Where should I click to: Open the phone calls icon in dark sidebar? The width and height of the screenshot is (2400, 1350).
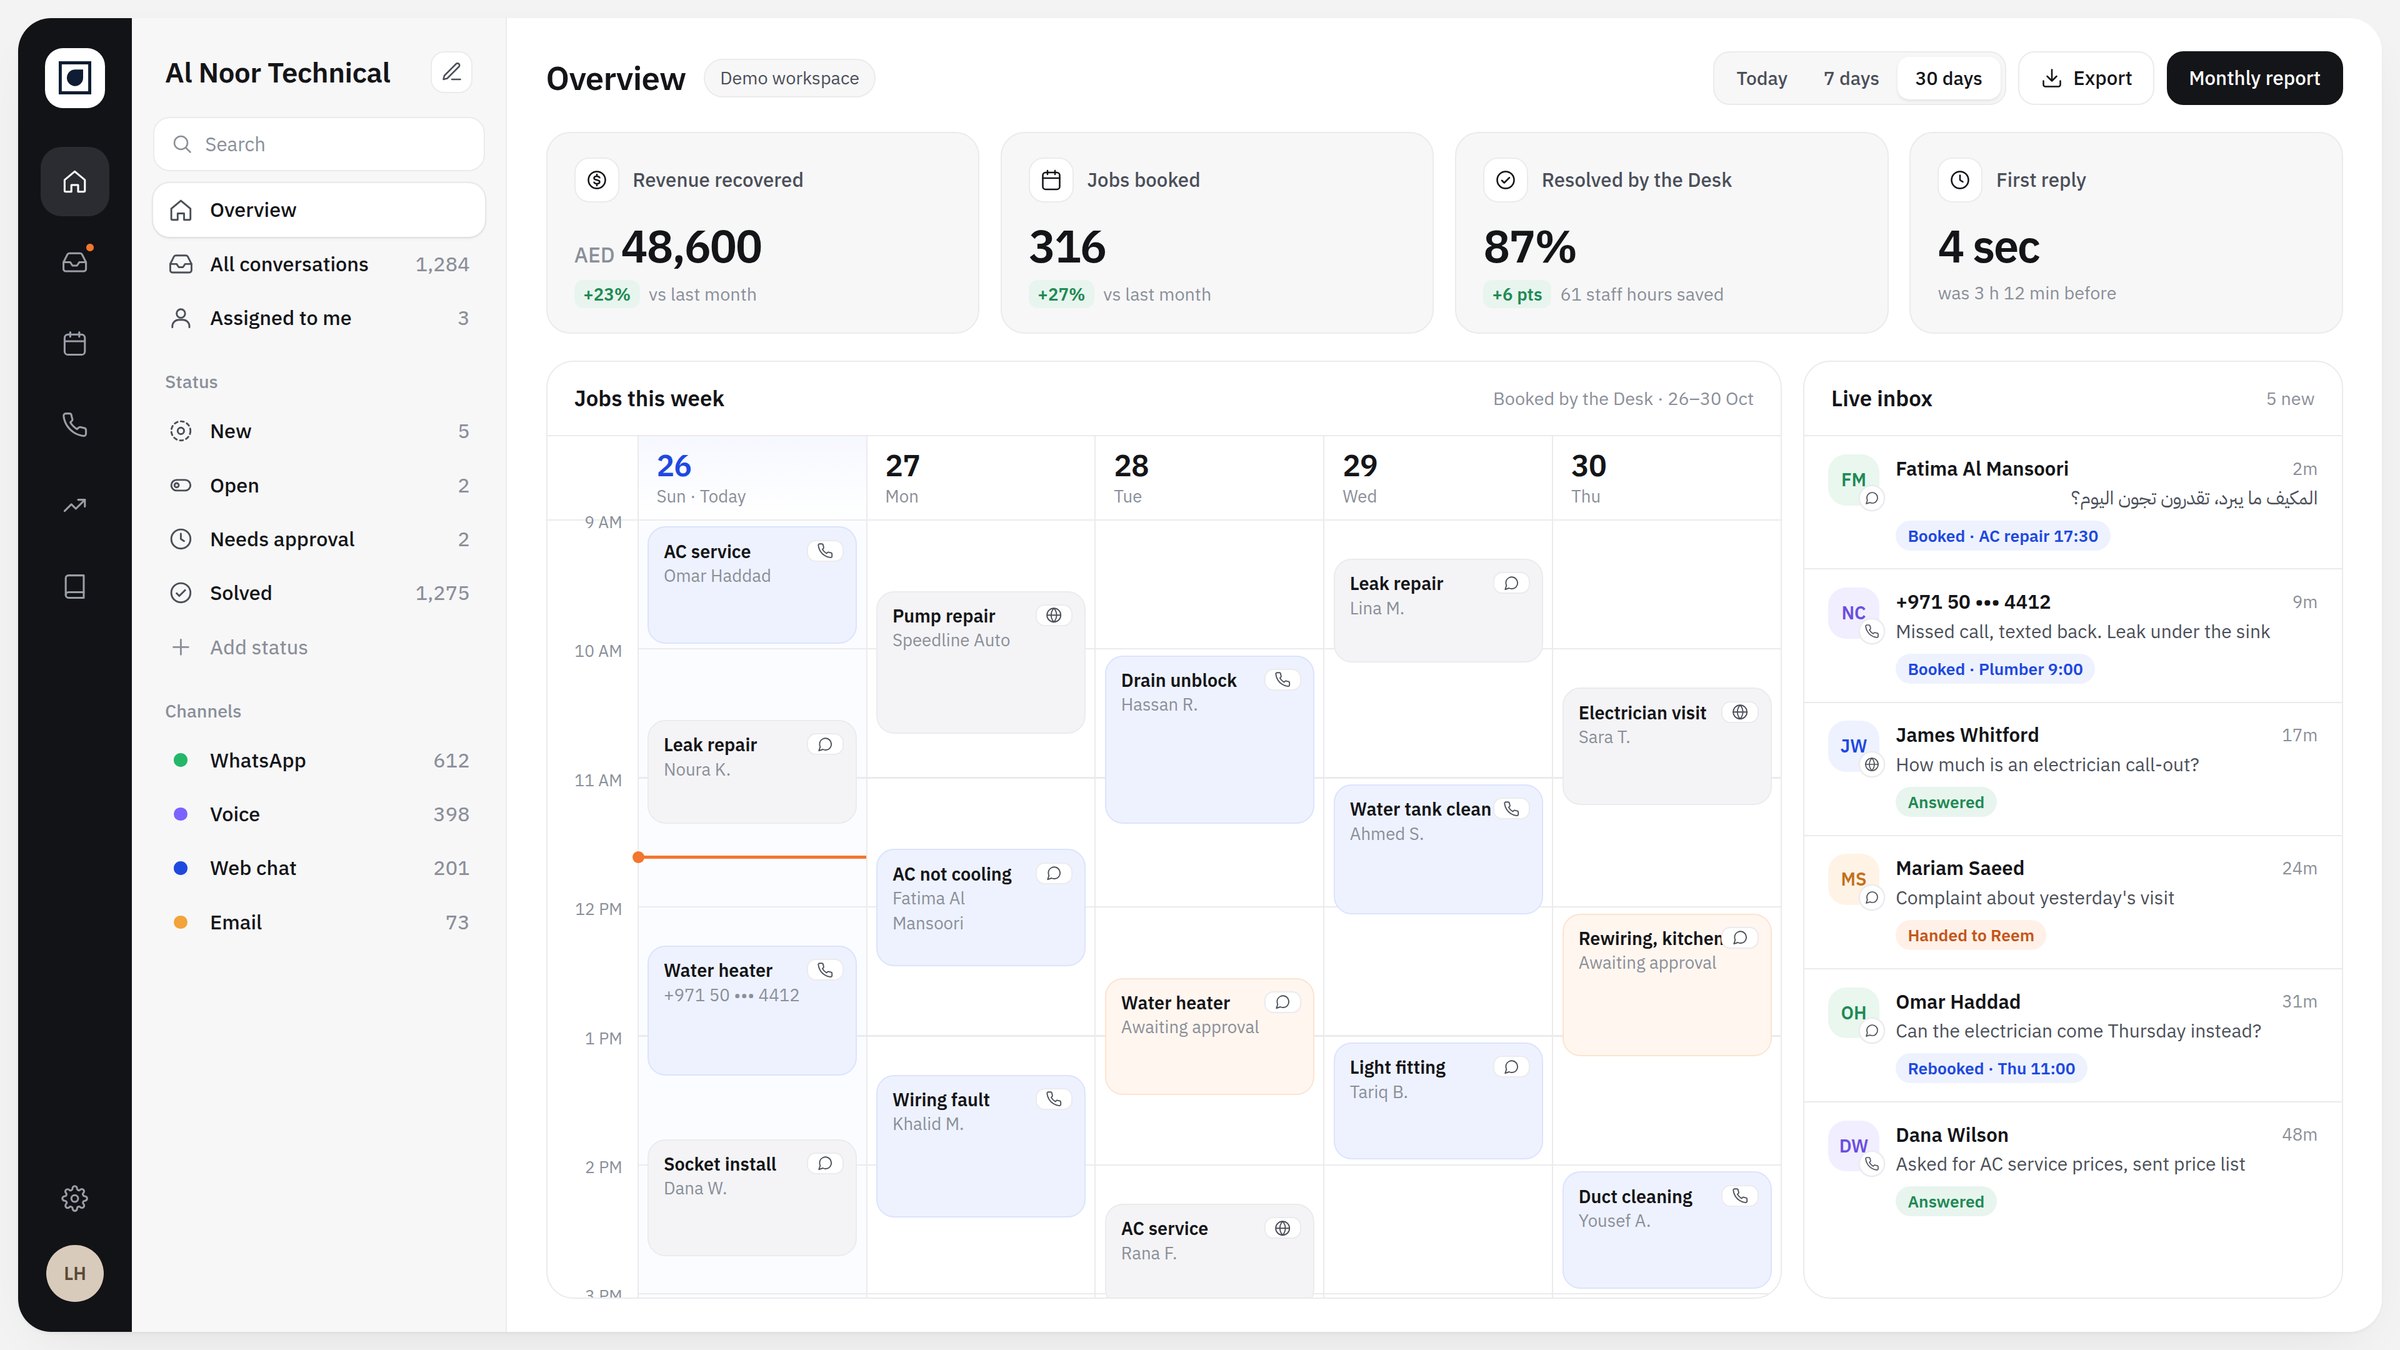tap(75, 424)
